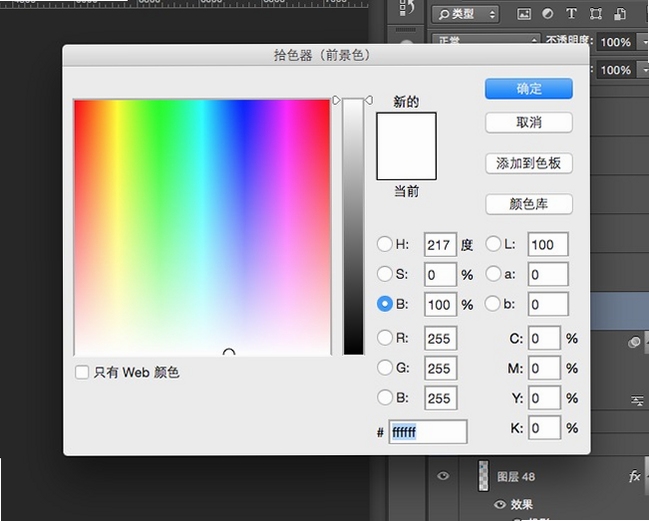Click the H value field showing 217
Viewport: 649px width, 521px height.
440,245
